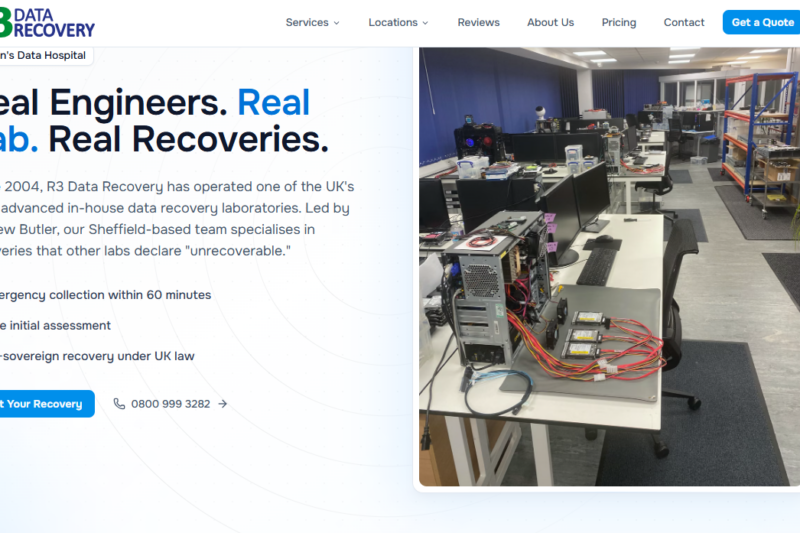Go to the Reviews page
Screen dimensions: 800x533
tap(479, 22)
